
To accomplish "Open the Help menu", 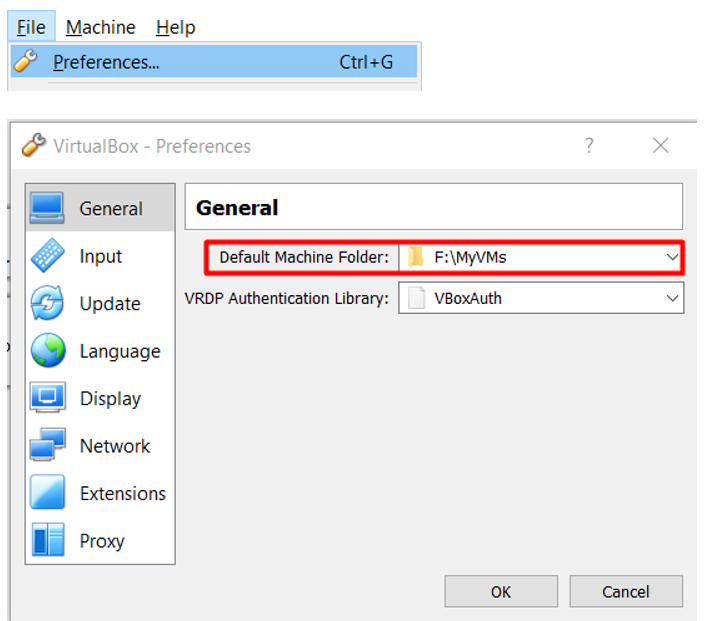I will (175, 27).
